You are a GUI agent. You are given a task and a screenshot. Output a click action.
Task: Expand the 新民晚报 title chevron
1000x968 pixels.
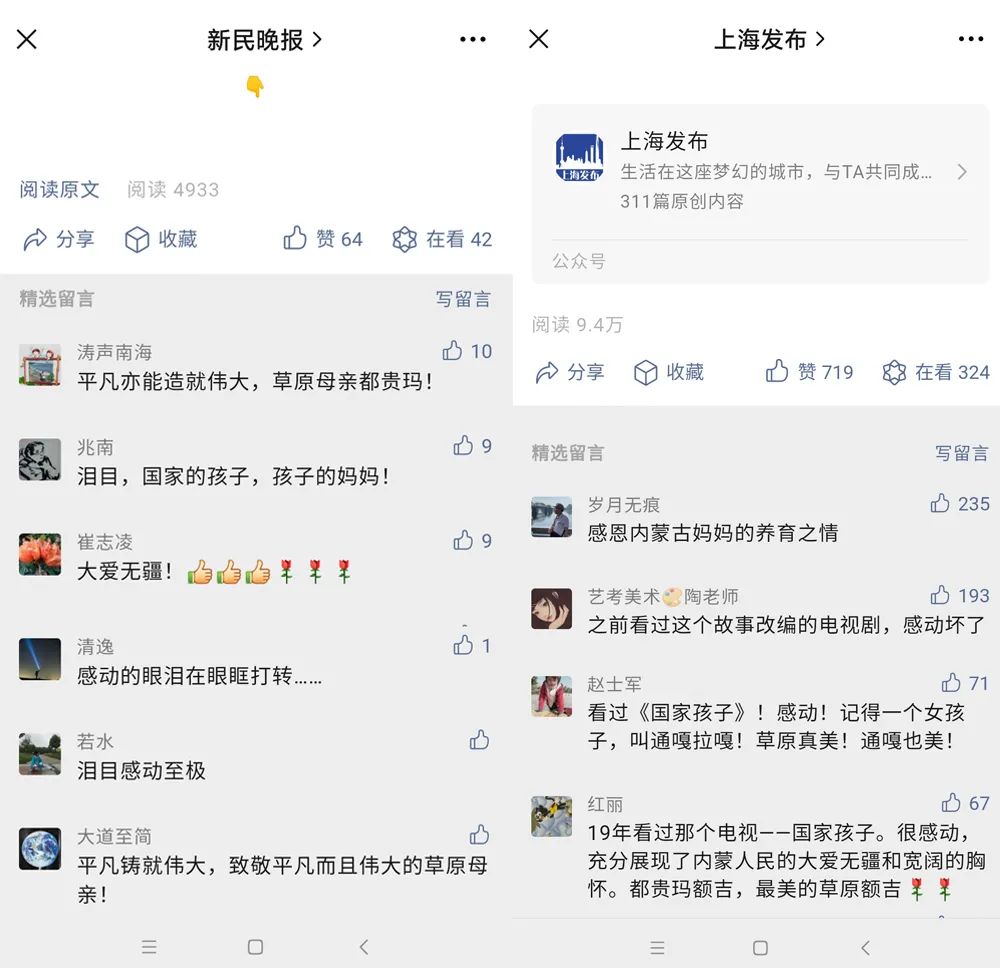coord(317,40)
